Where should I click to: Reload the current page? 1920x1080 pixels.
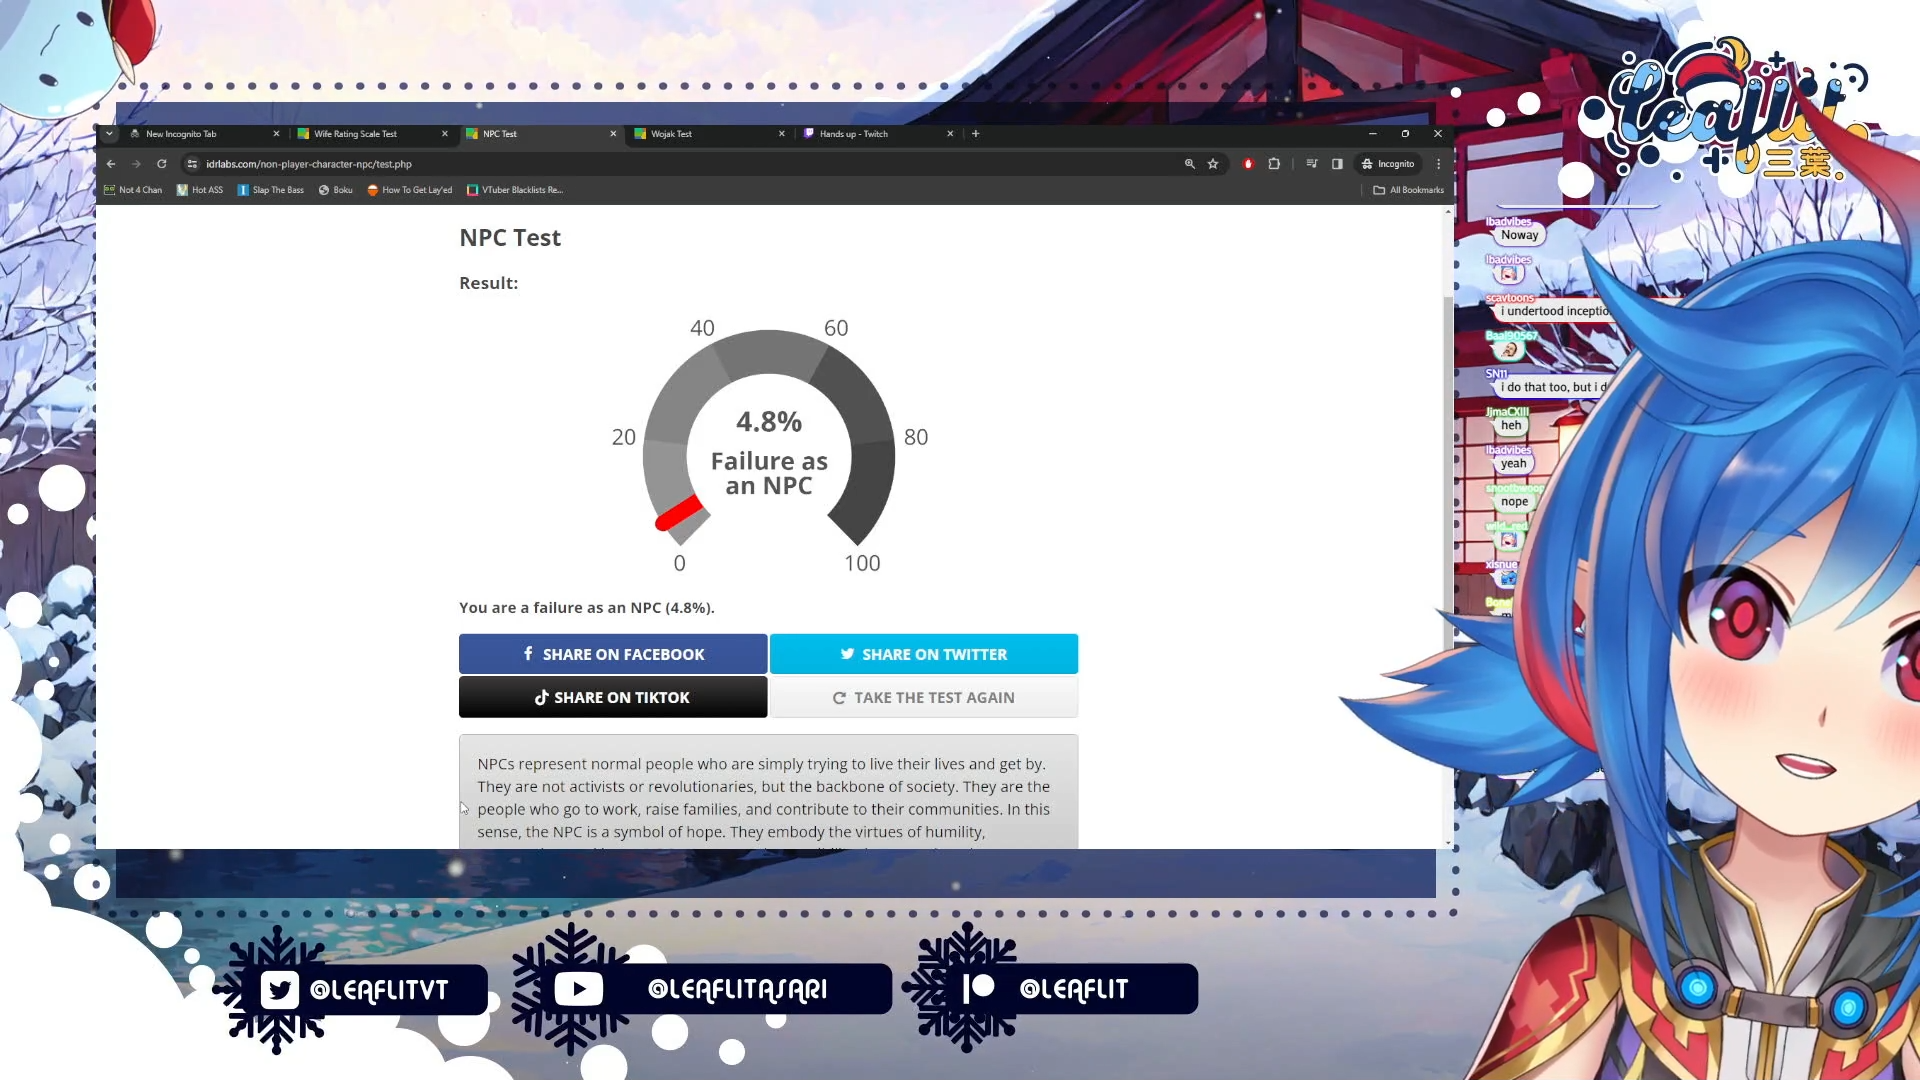[162, 164]
